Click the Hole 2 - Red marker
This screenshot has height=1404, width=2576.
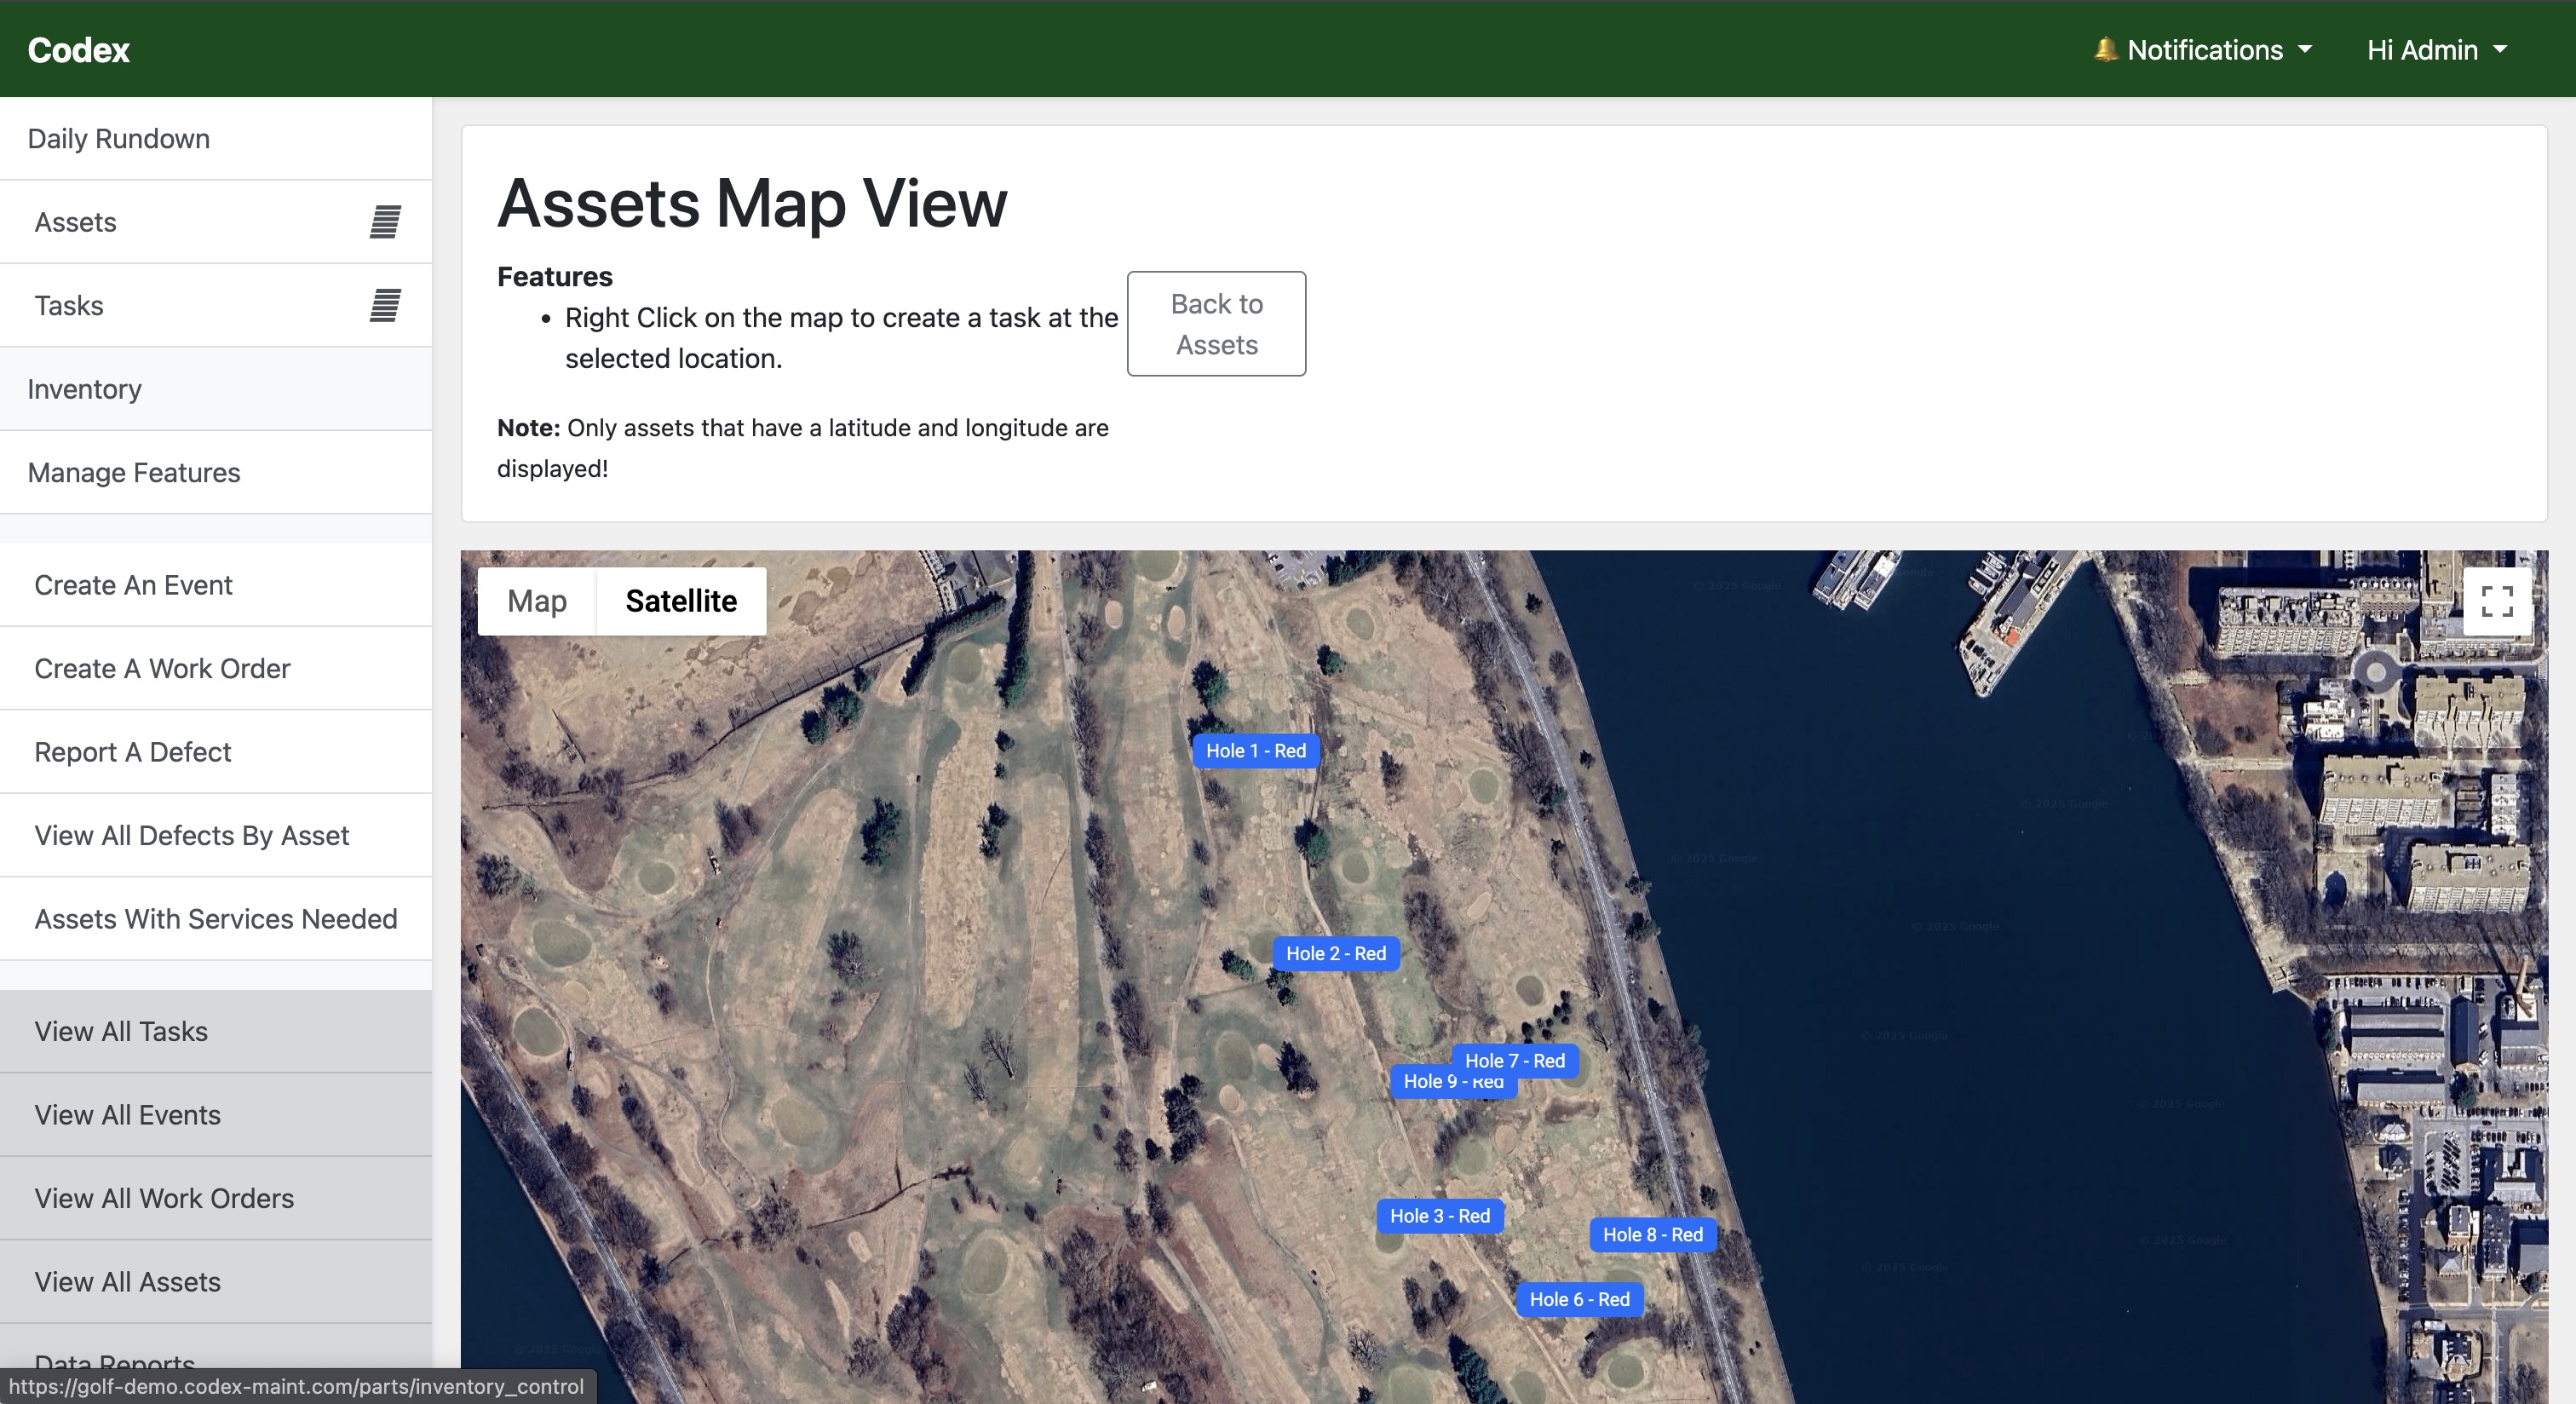tap(1336, 953)
